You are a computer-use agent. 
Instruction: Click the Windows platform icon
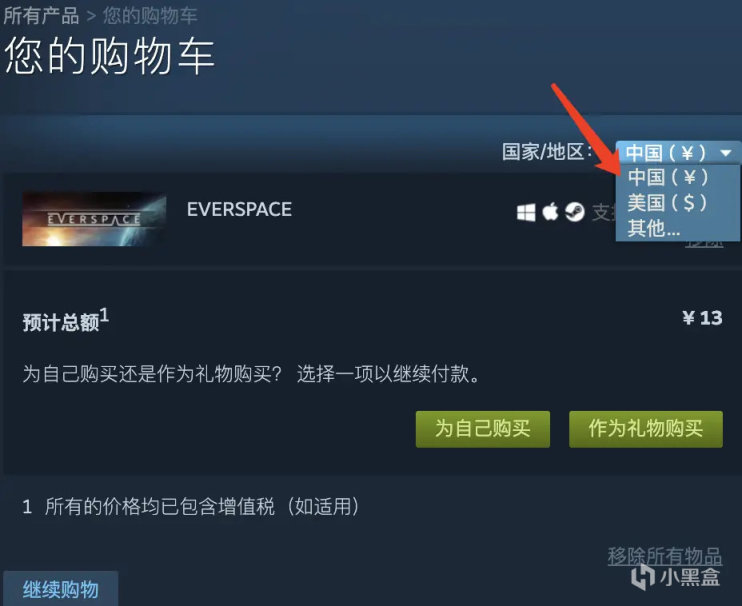point(526,212)
